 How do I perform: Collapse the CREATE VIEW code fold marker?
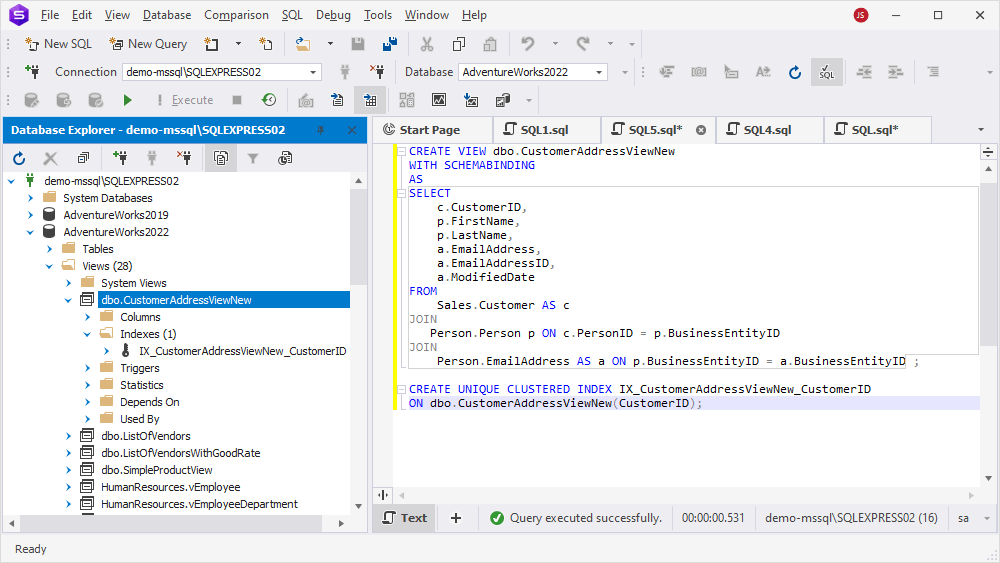tap(402, 151)
